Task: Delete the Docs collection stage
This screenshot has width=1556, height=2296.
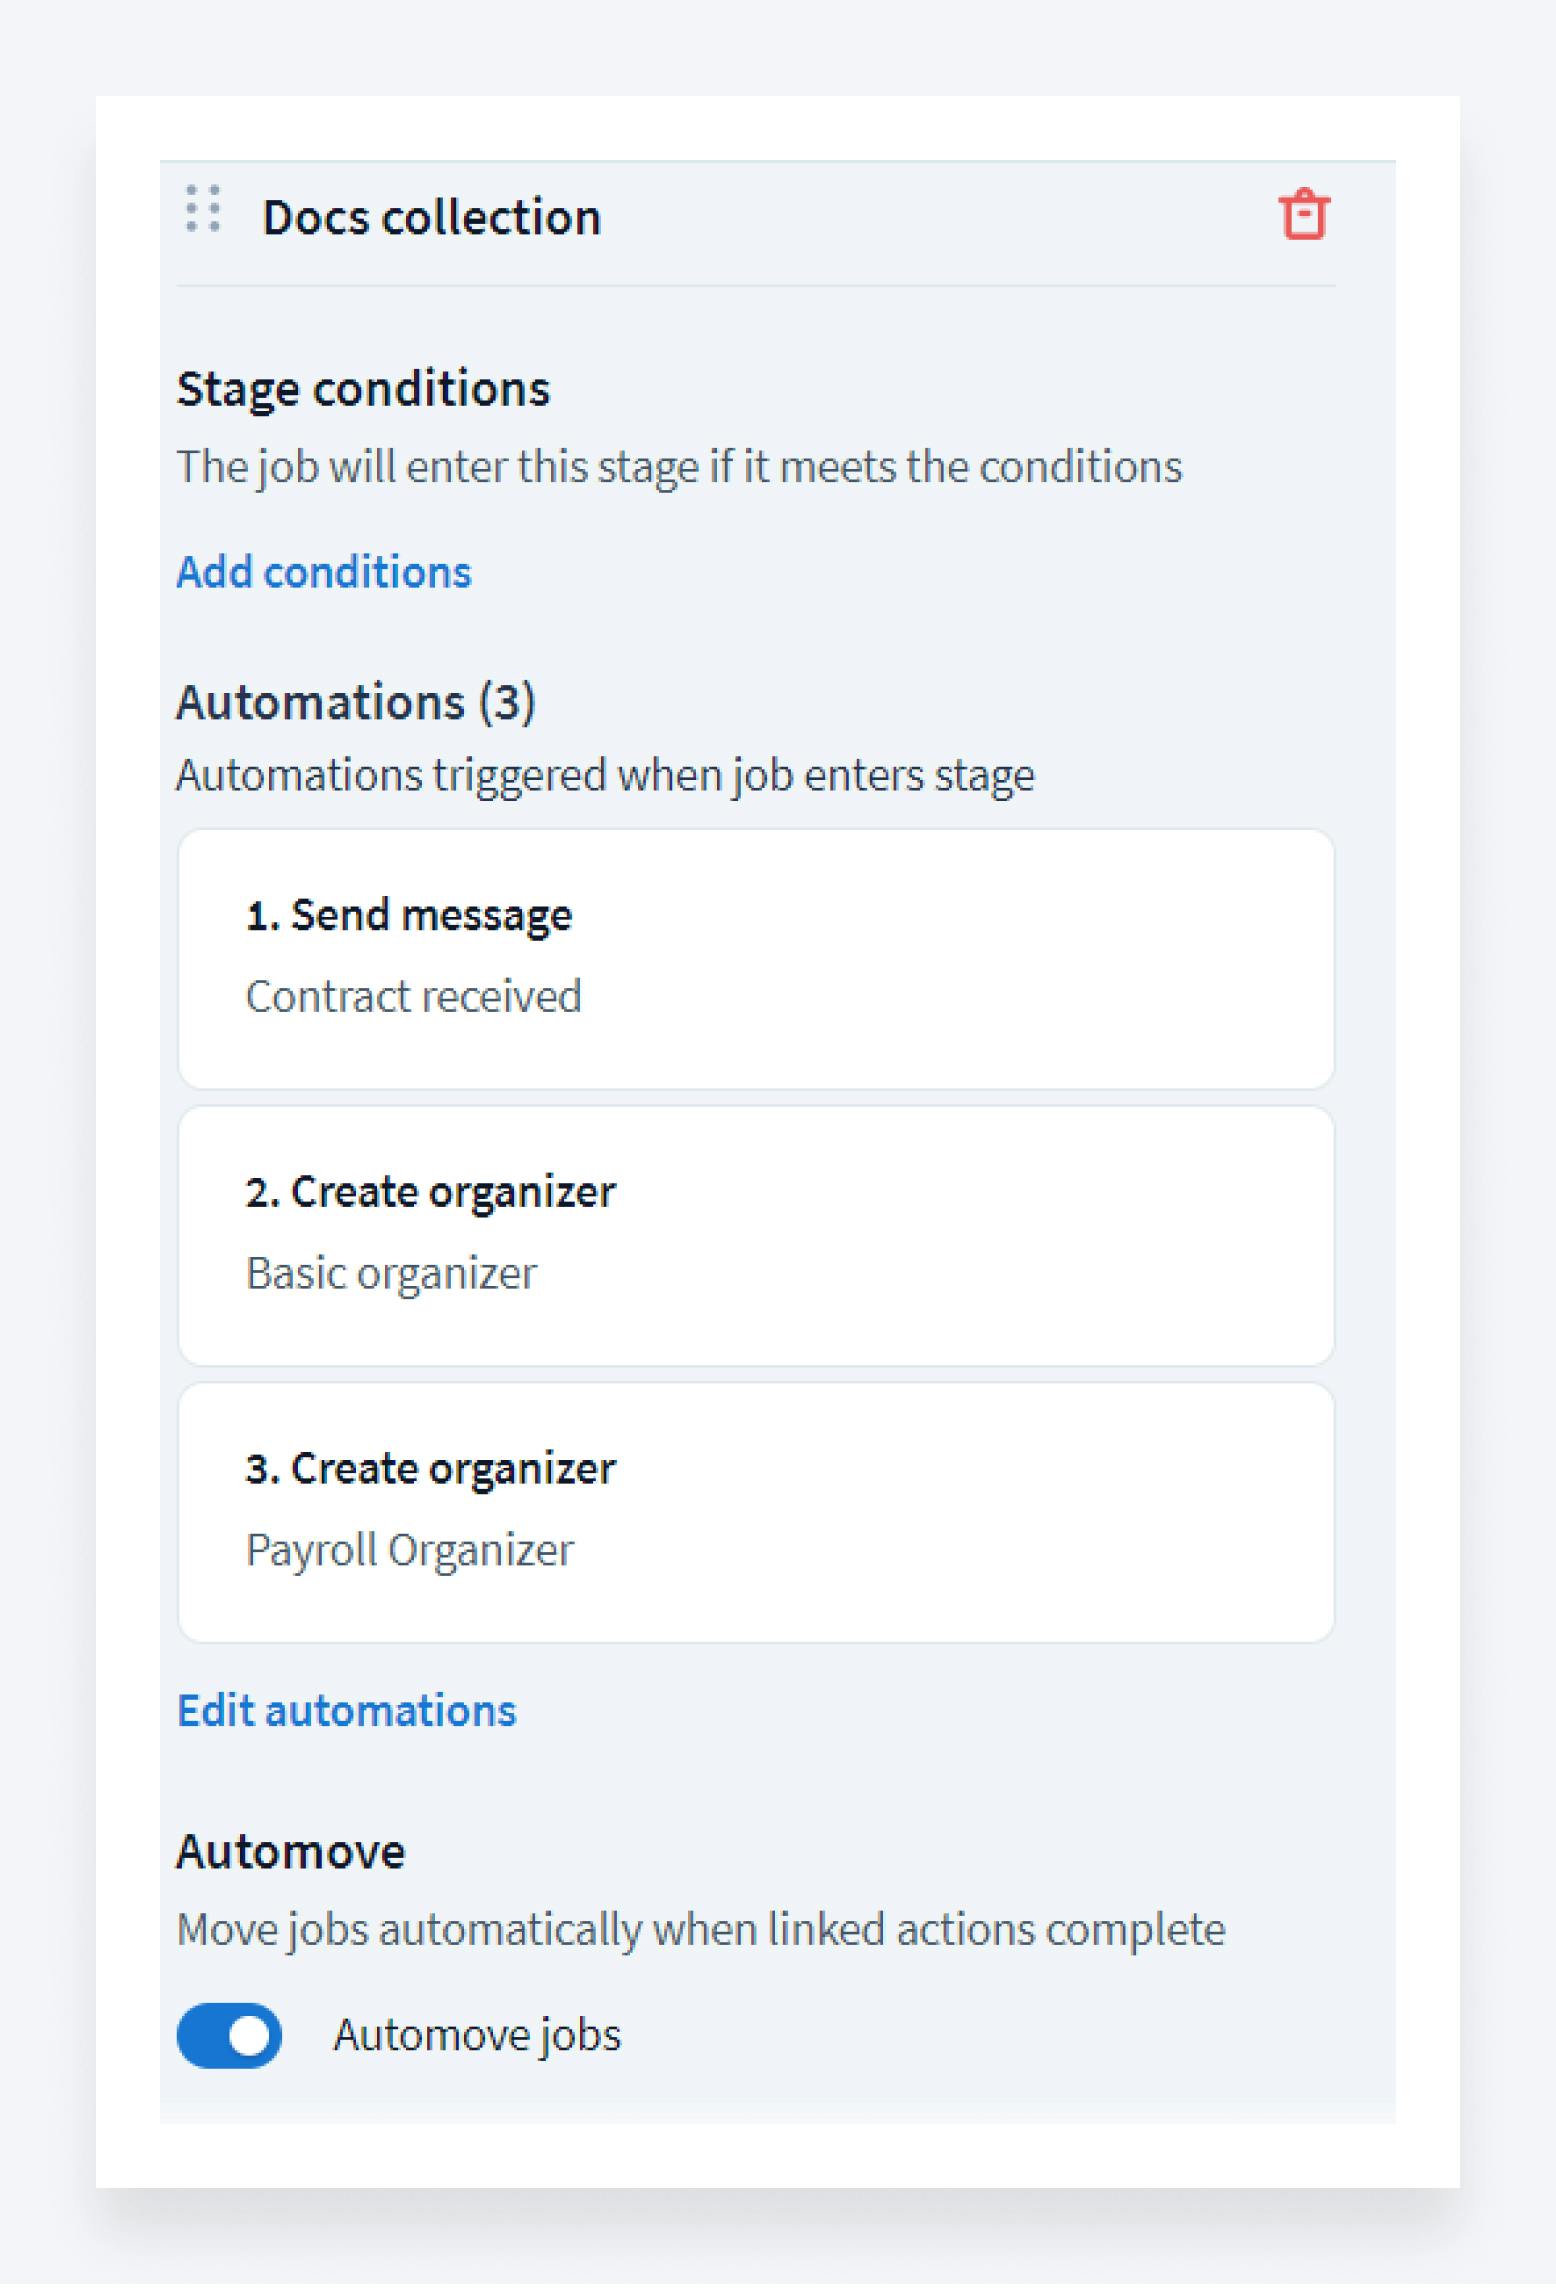Action: pyautogui.click(x=1303, y=214)
